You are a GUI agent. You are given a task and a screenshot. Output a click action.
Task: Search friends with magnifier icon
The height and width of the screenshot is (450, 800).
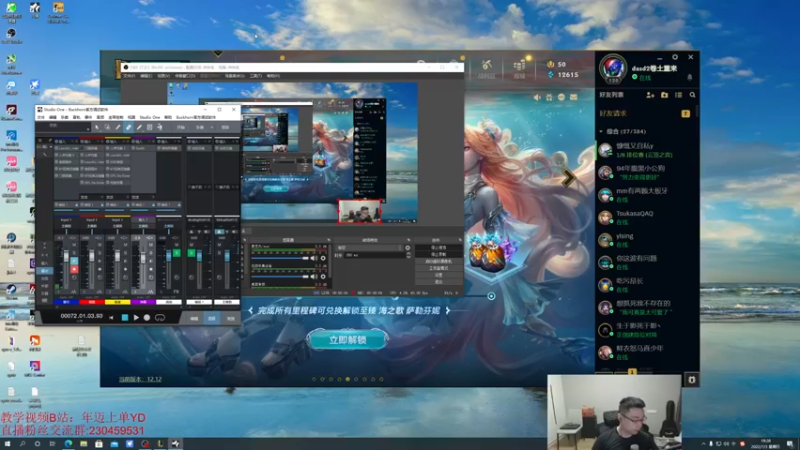click(692, 95)
